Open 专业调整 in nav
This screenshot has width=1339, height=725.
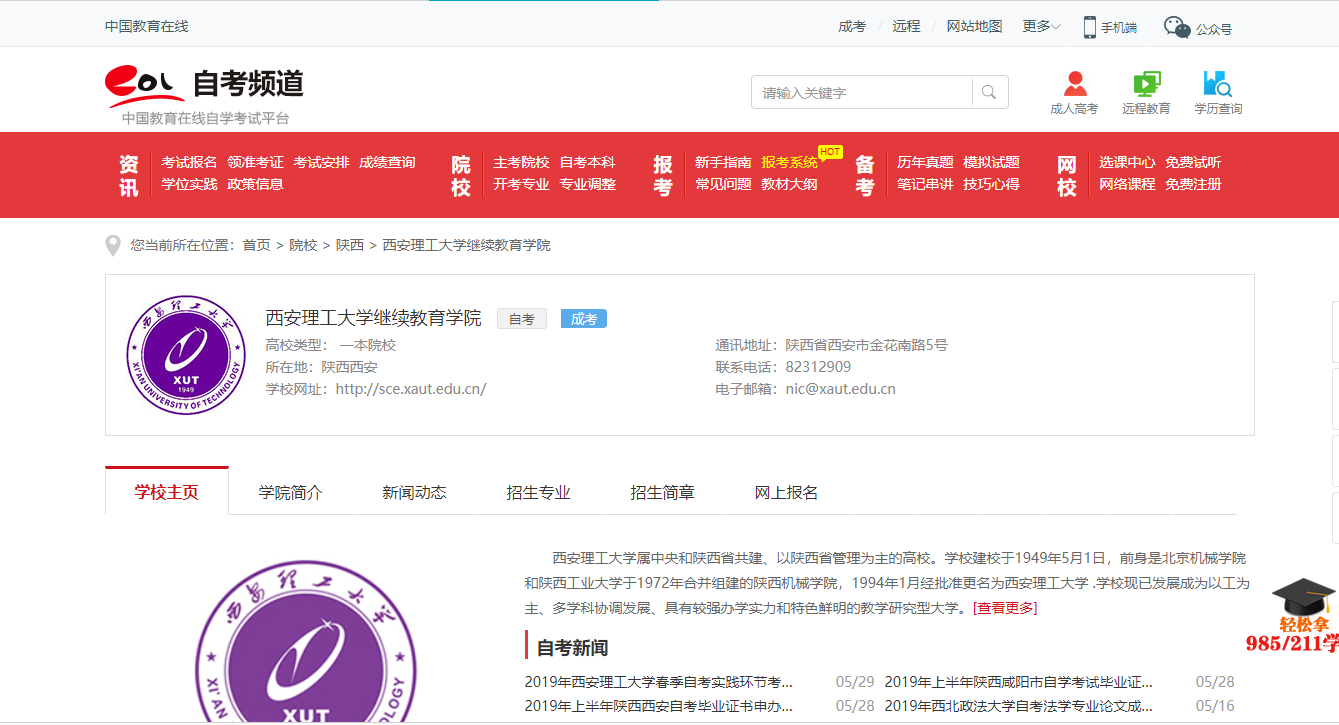(x=587, y=184)
